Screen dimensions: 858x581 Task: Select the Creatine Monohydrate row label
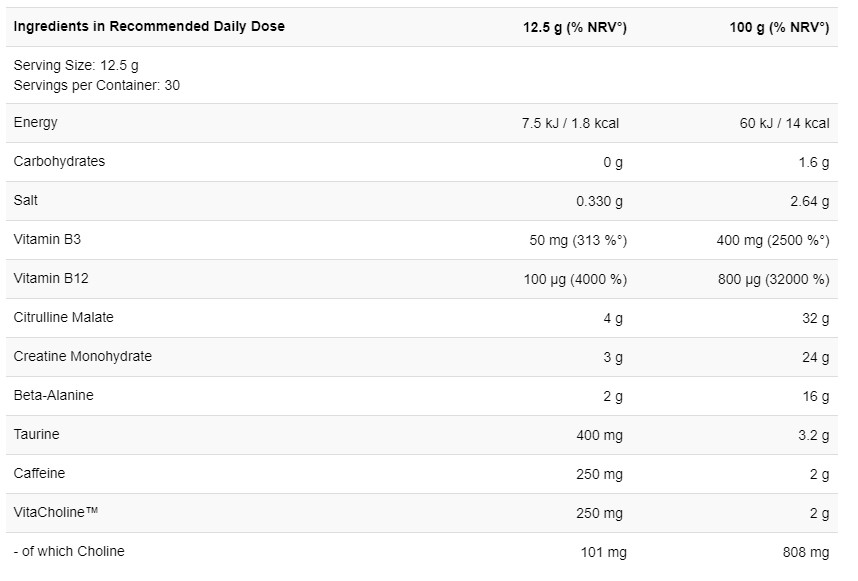tap(83, 357)
